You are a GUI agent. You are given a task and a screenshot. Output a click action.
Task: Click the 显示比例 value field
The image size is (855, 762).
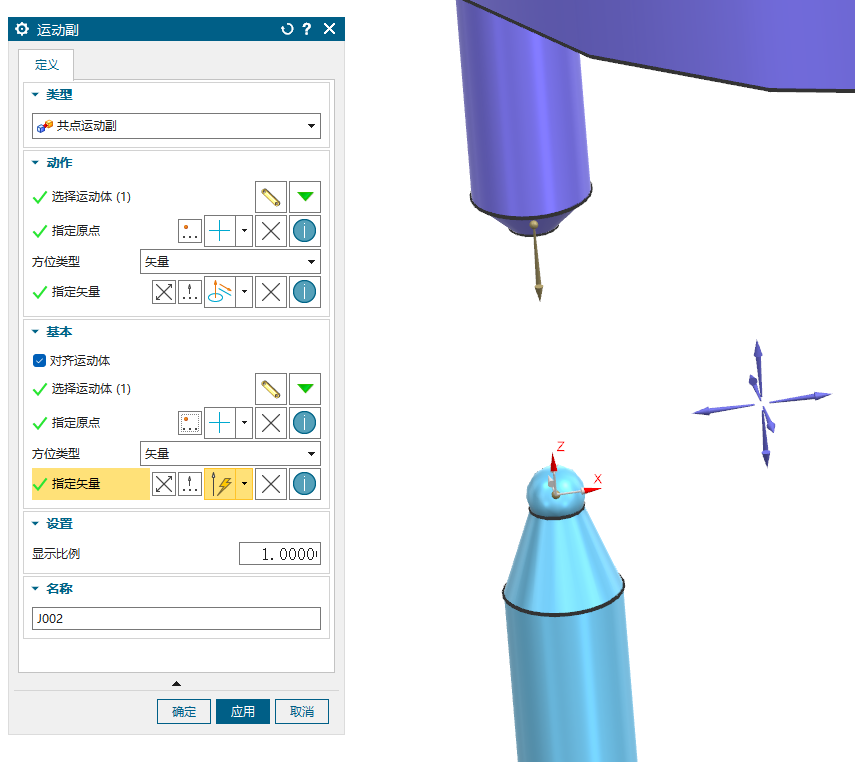(279, 554)
